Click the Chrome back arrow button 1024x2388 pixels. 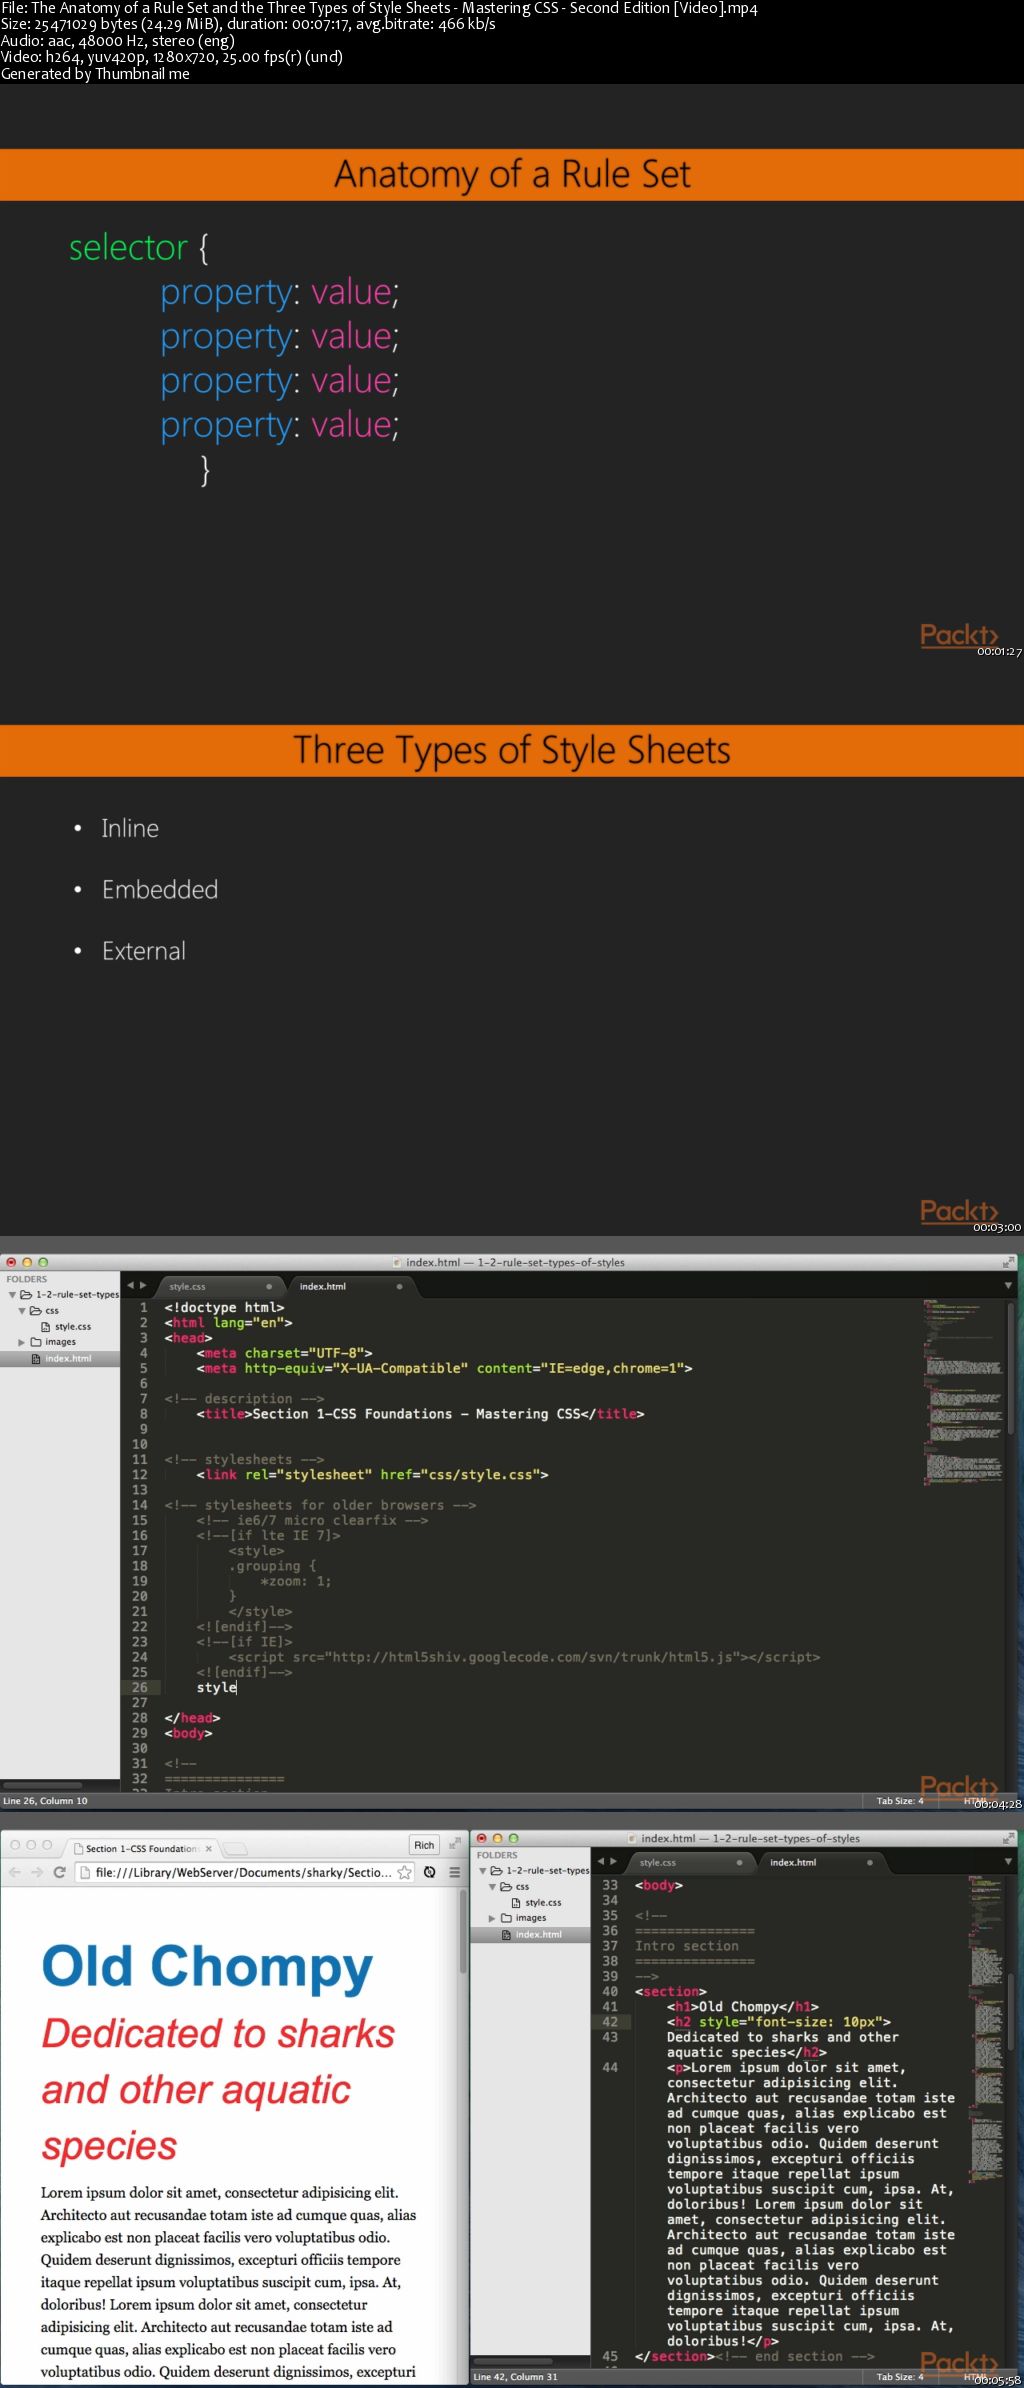[14, 1872]
